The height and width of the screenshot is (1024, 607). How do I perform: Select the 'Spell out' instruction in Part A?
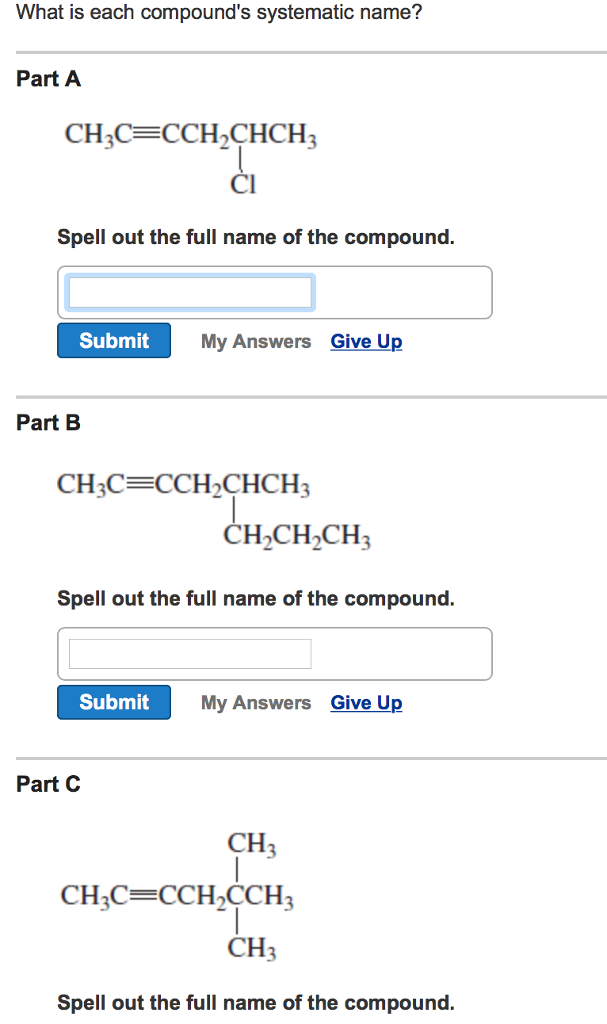256,237
